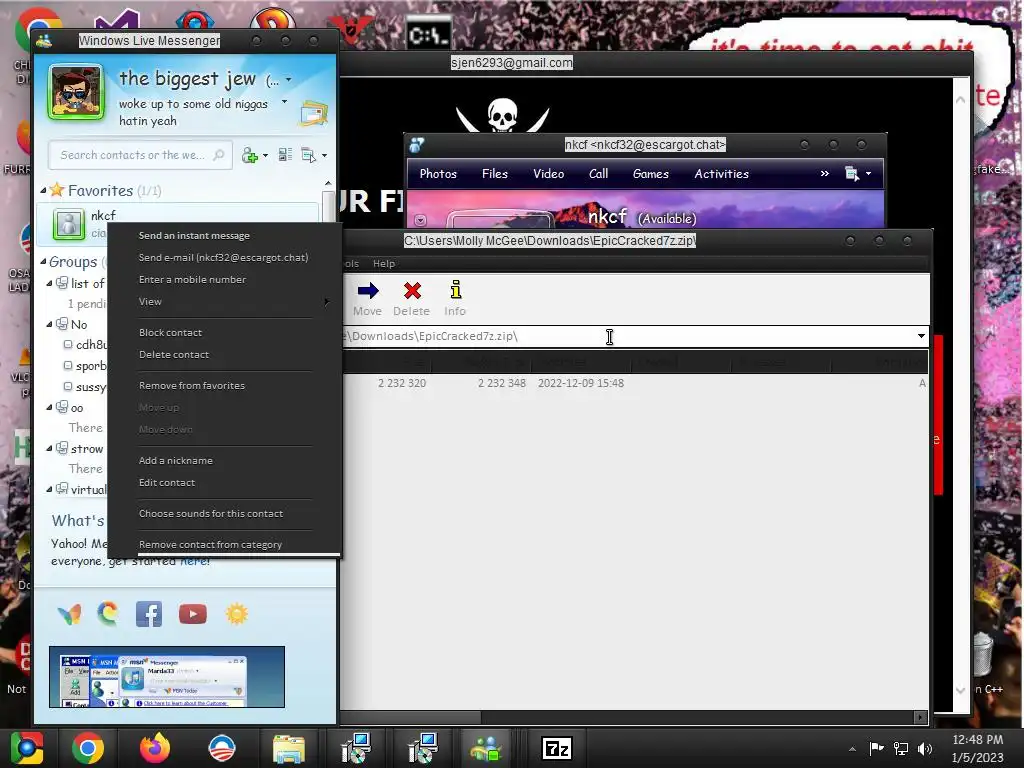Select Remove contact from category

click(210, 545)
